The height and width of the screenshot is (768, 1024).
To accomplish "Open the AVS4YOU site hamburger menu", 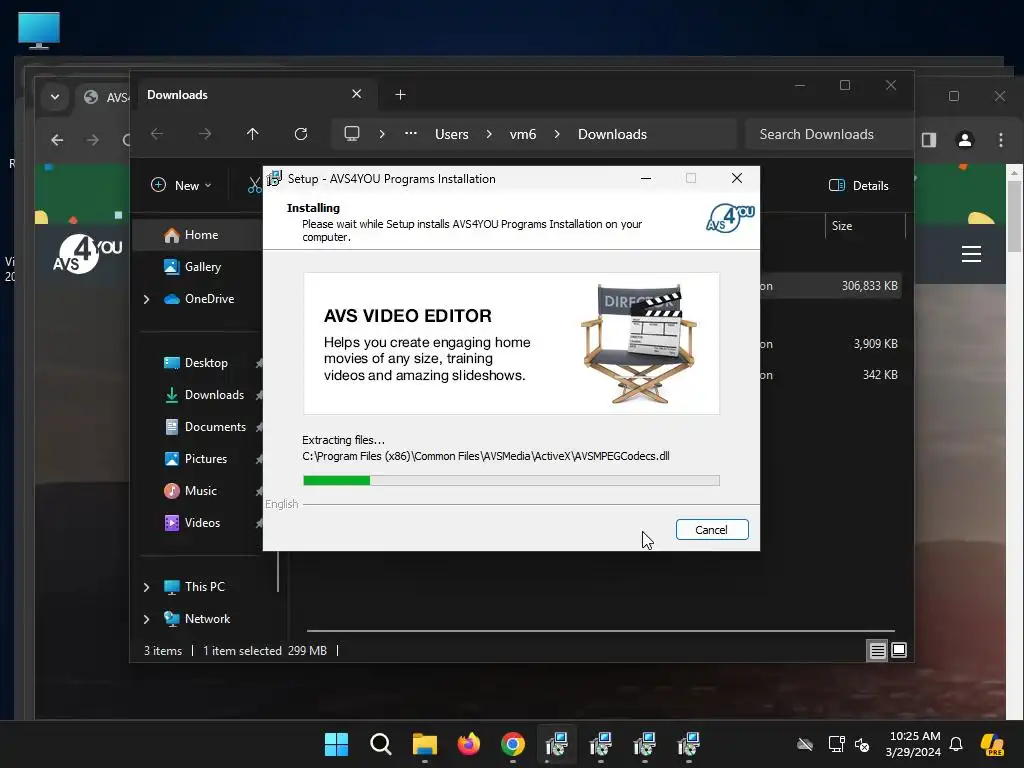I will [971, 253].
